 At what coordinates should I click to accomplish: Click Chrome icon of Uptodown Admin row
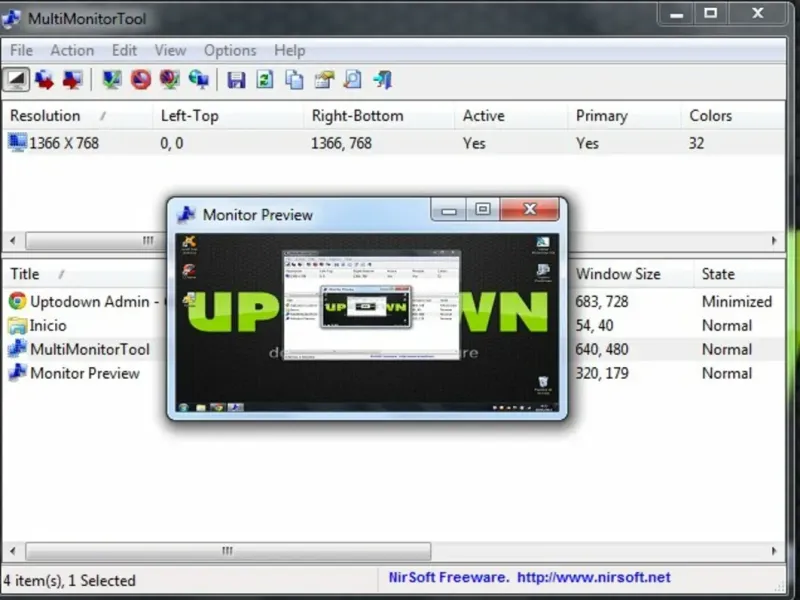pos(17,301)
